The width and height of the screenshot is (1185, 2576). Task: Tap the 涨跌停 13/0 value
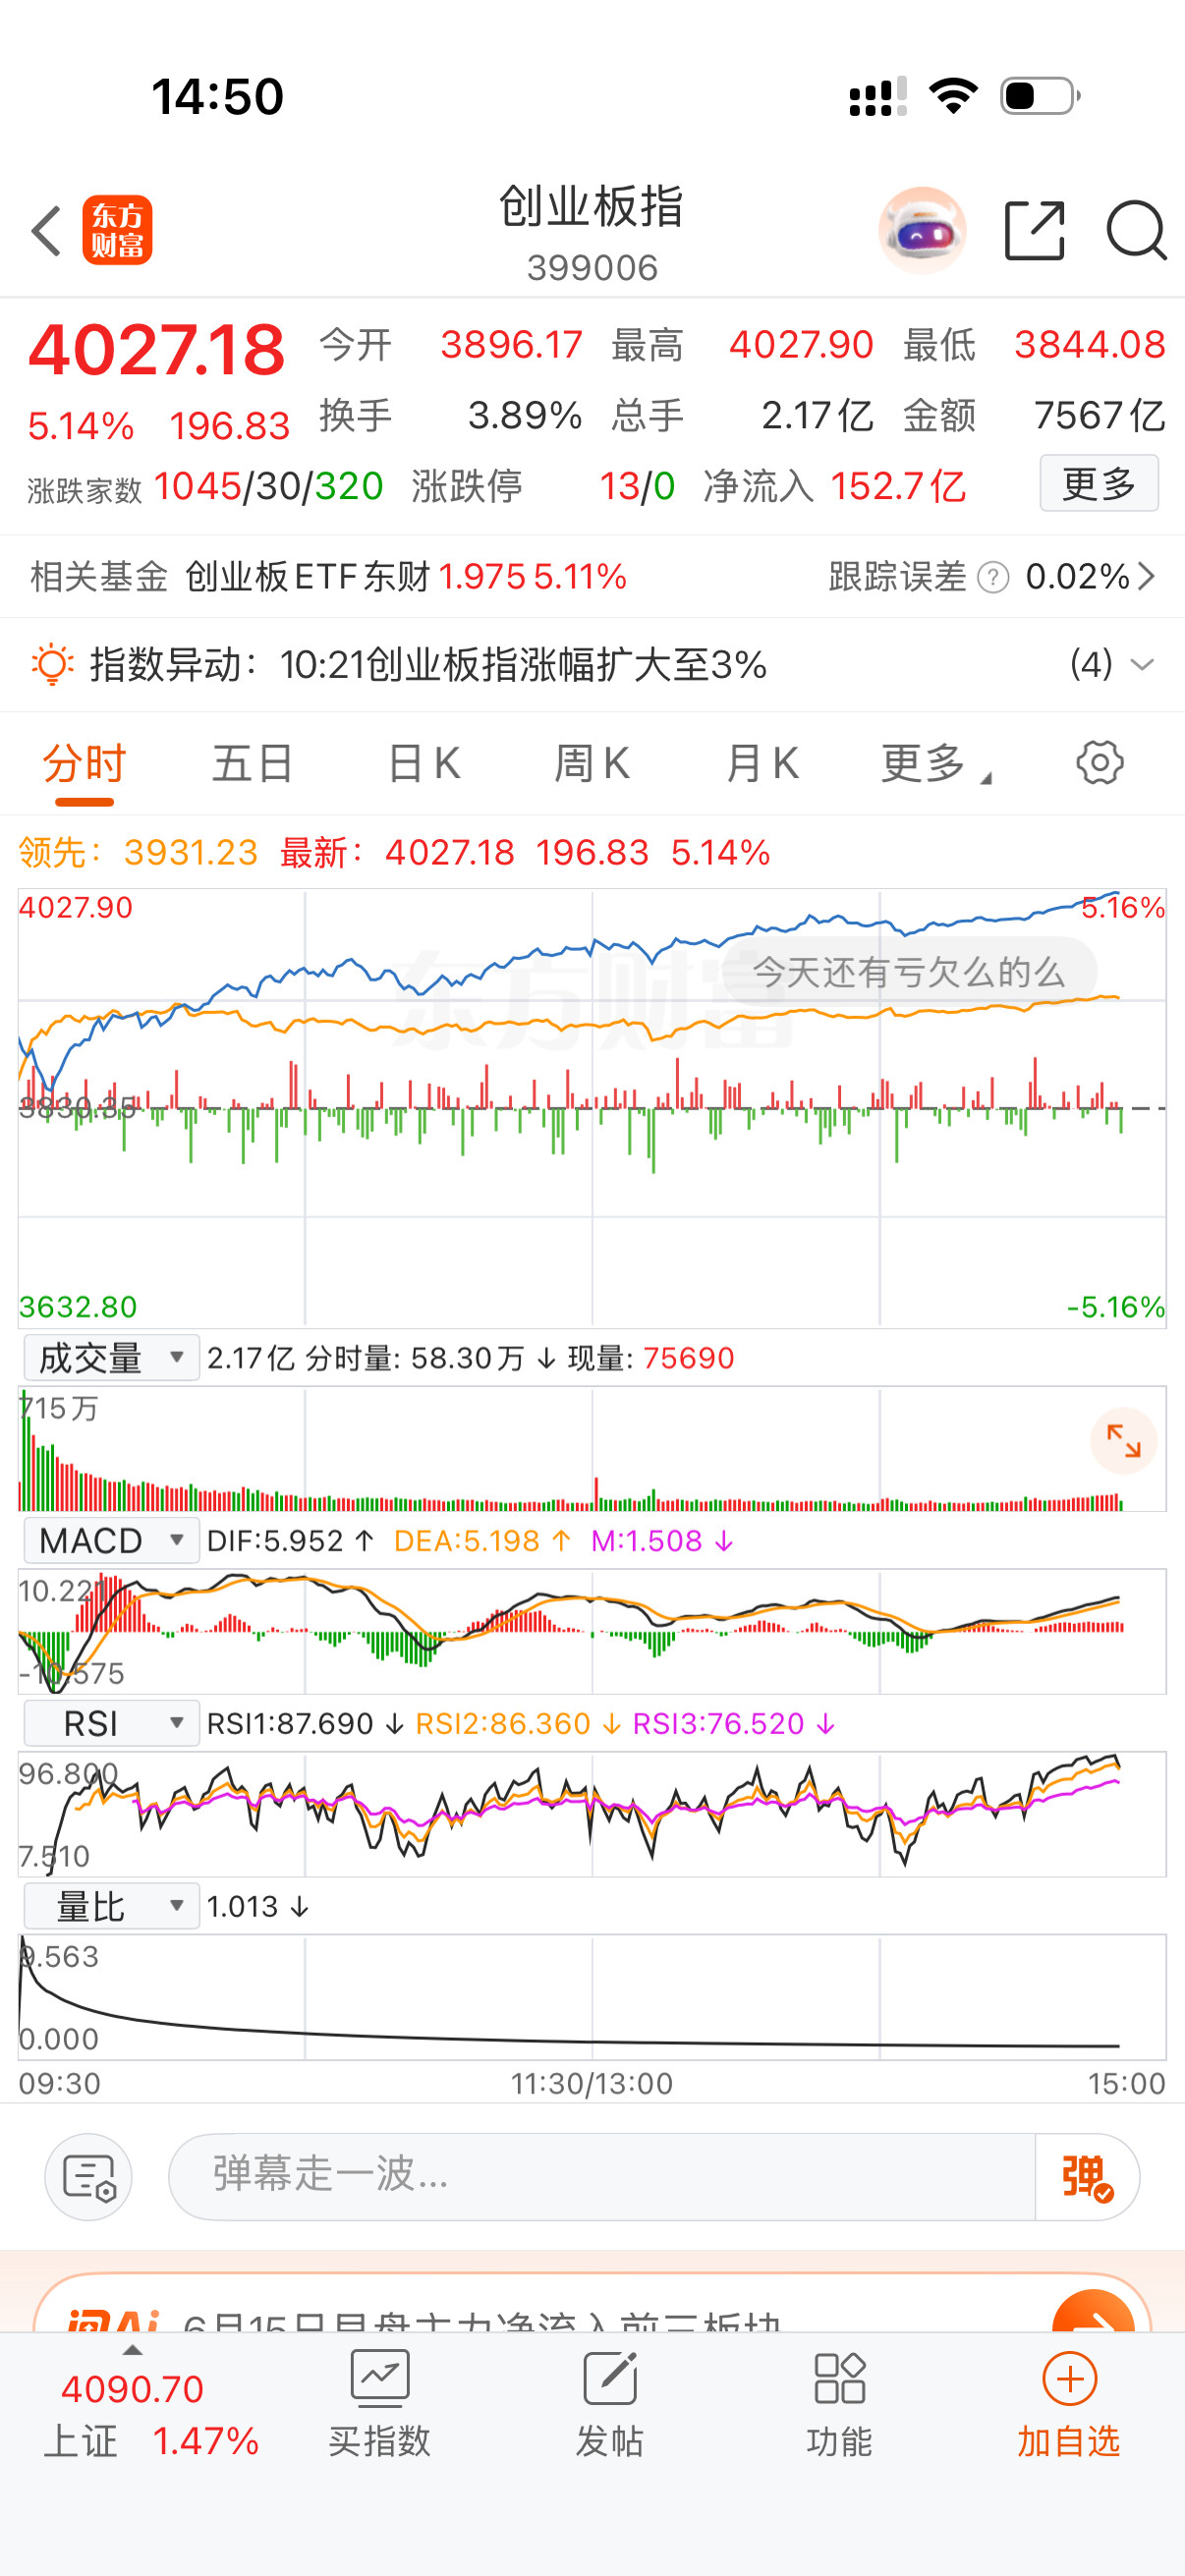(x=637, y=486)
